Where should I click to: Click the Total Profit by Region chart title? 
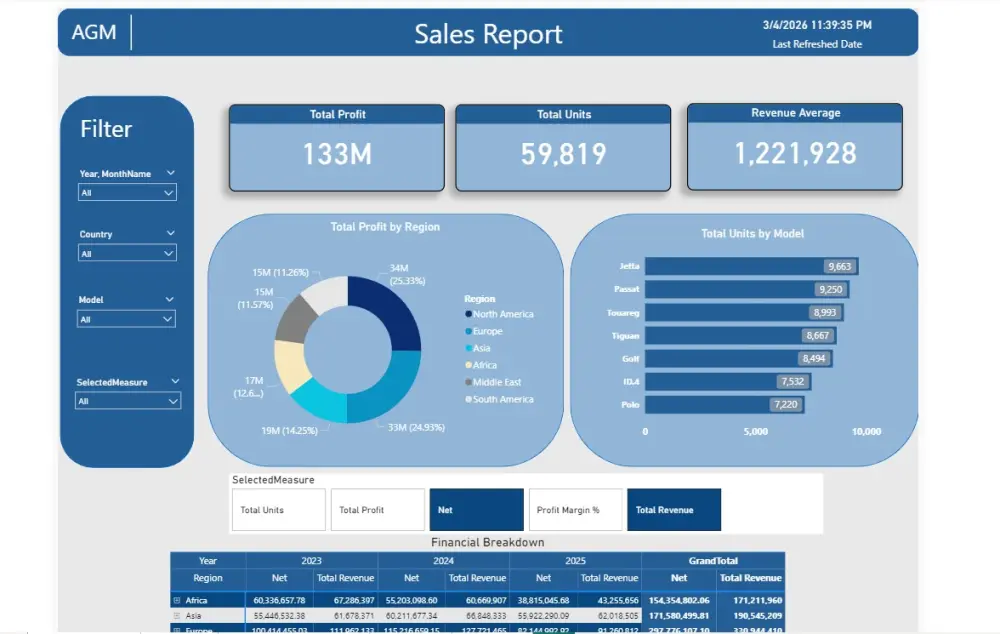tap(385, 226)
